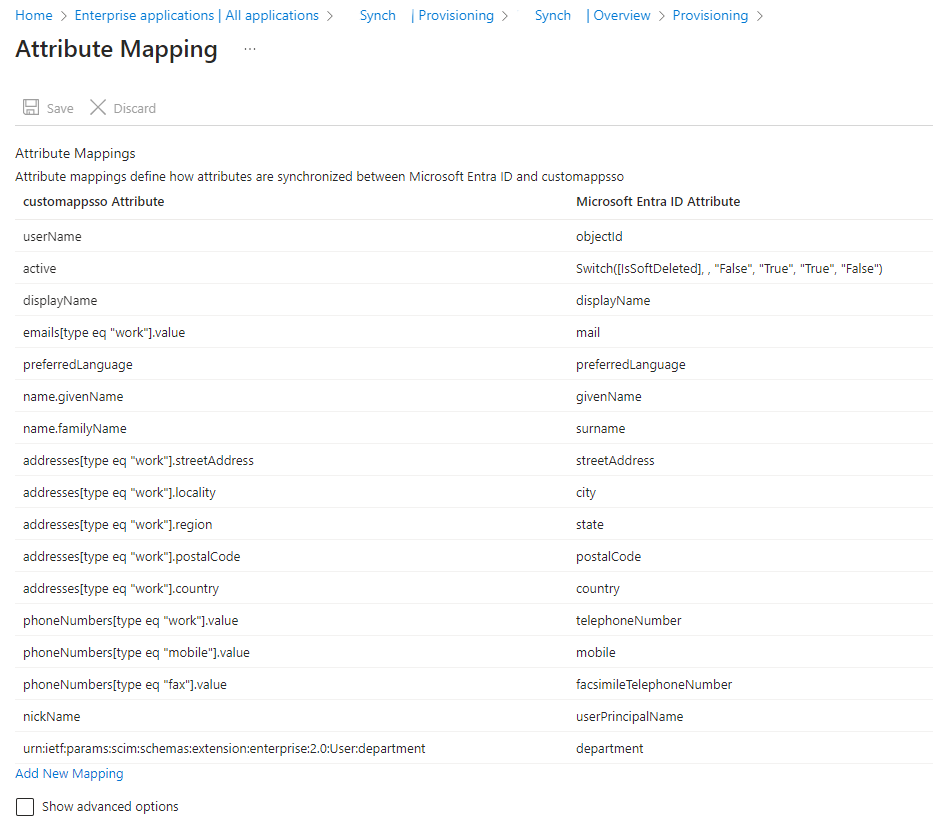
Task: Open the userName attribute mapping
Action: pyautogui.click(x=52, y=237)
